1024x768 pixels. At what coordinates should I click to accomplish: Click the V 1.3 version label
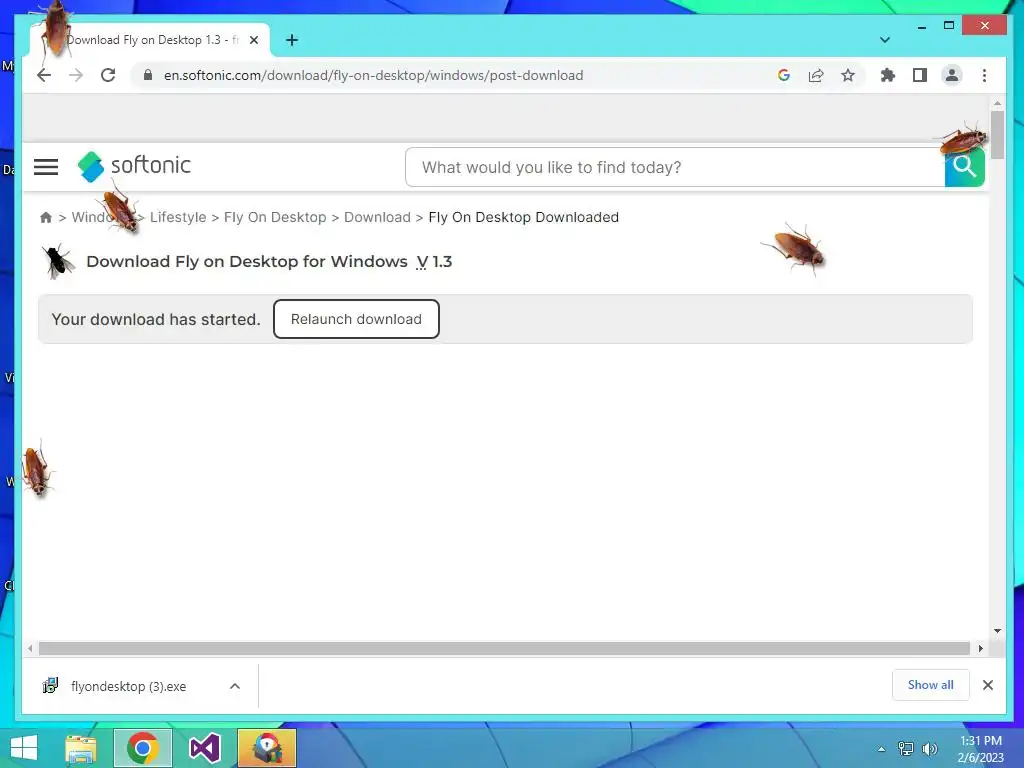point(434,261)
